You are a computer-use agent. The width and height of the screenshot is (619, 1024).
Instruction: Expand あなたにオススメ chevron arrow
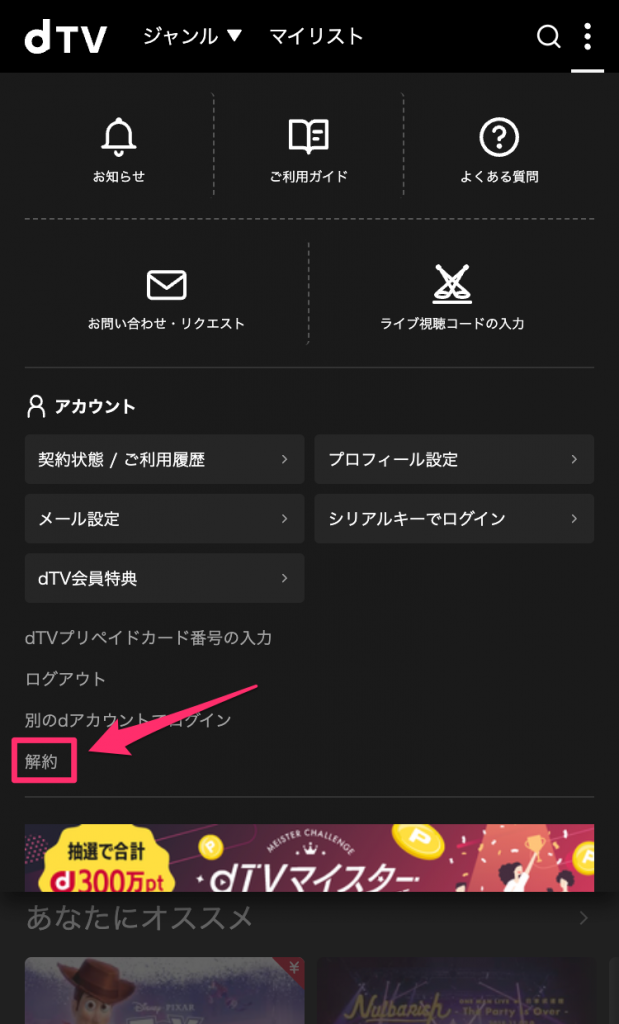tap(583, 918)
